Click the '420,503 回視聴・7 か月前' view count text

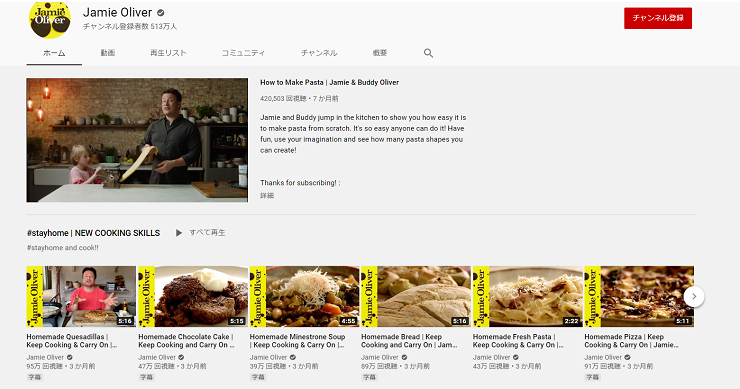pos(299,99)
